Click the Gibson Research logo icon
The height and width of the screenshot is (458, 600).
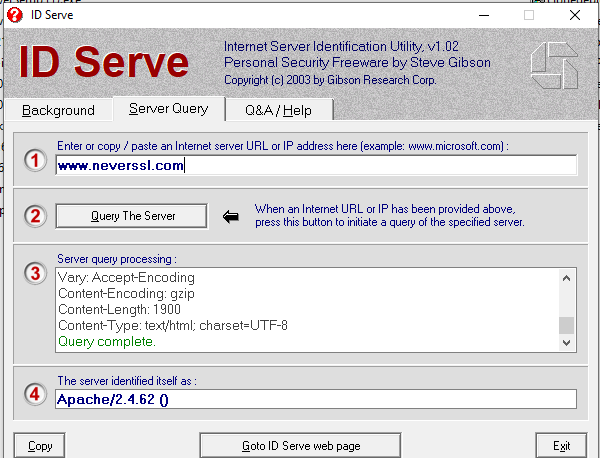pos(554,65)
